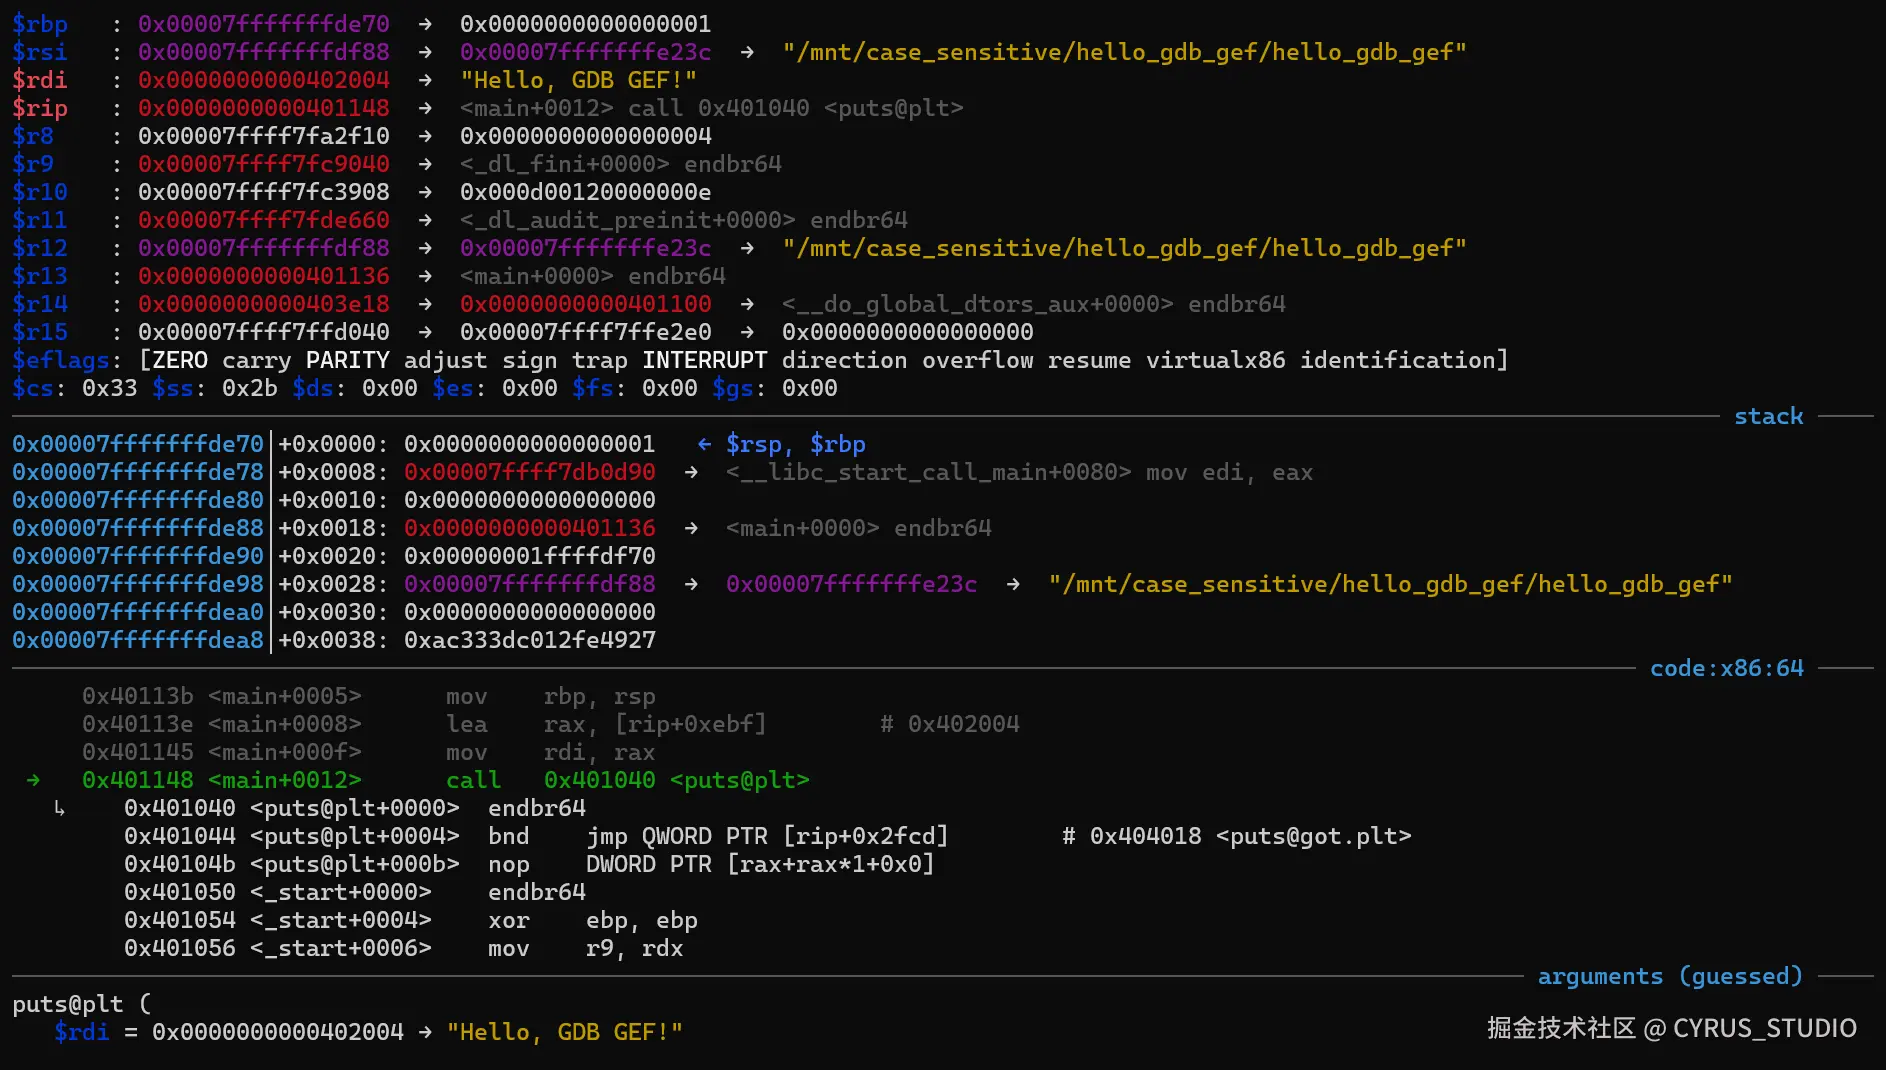Click the CYRUS_STUDIO watermark text
This screenshot has height=1070, width=1886.
[1764, 1028]
